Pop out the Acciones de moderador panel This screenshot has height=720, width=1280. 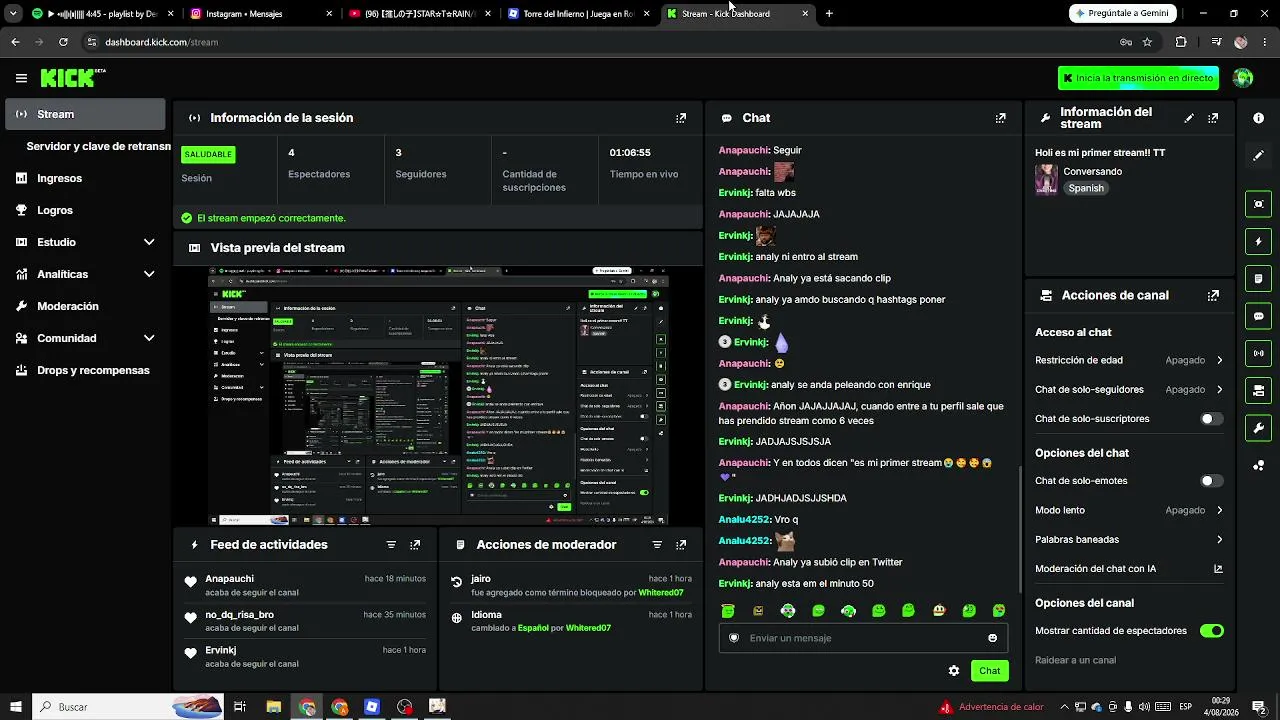point(681,545)
